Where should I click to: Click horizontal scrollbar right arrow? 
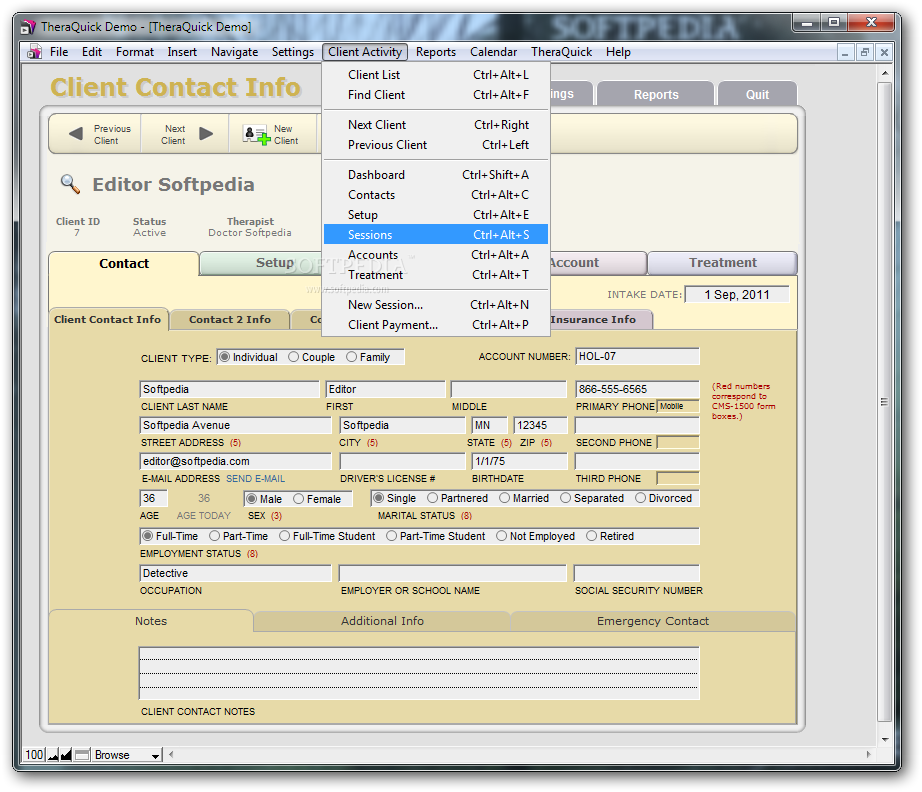[868, 754]
